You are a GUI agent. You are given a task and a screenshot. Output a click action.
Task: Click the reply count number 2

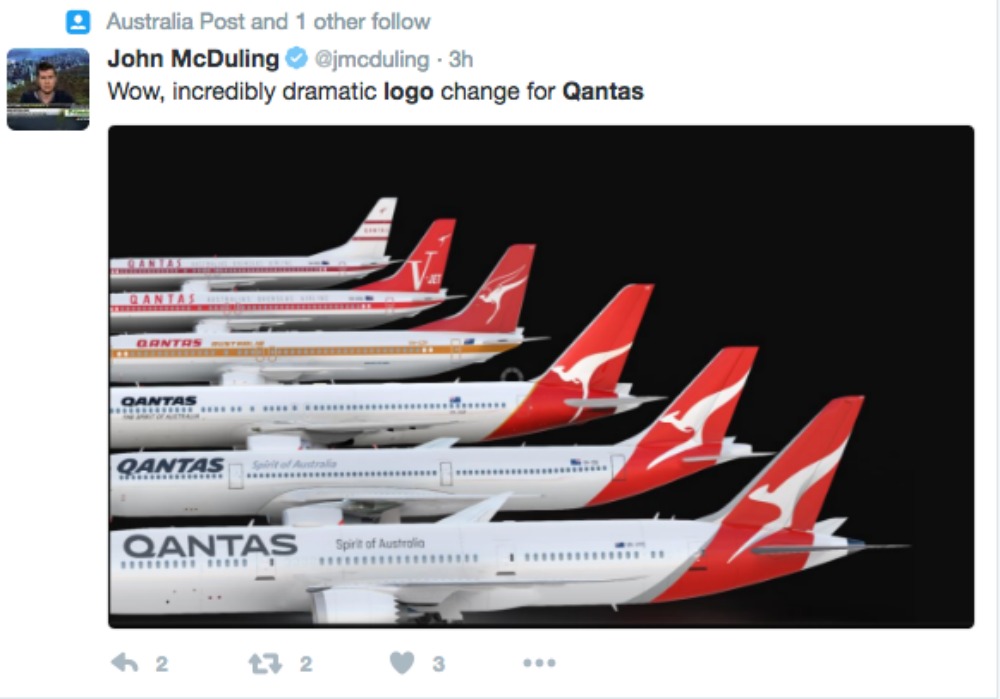162,664
